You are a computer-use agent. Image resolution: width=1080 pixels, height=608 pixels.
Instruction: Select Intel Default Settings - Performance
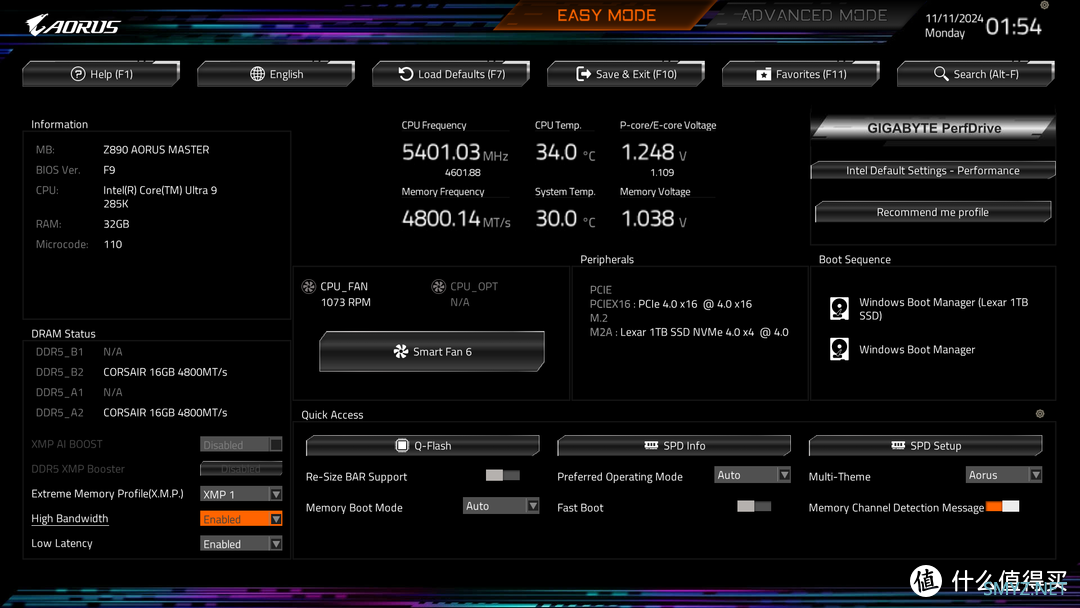pos(933,171)
